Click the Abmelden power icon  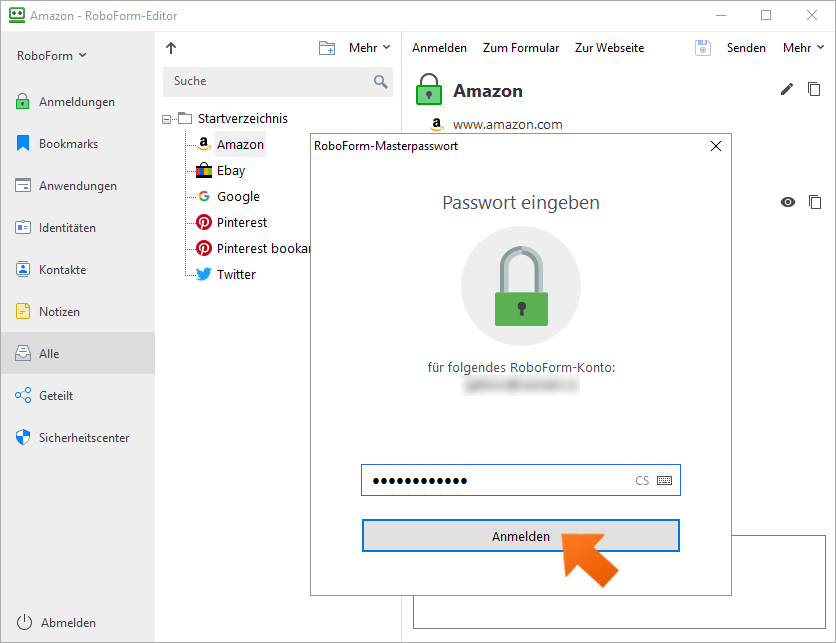tap(25, 622)
